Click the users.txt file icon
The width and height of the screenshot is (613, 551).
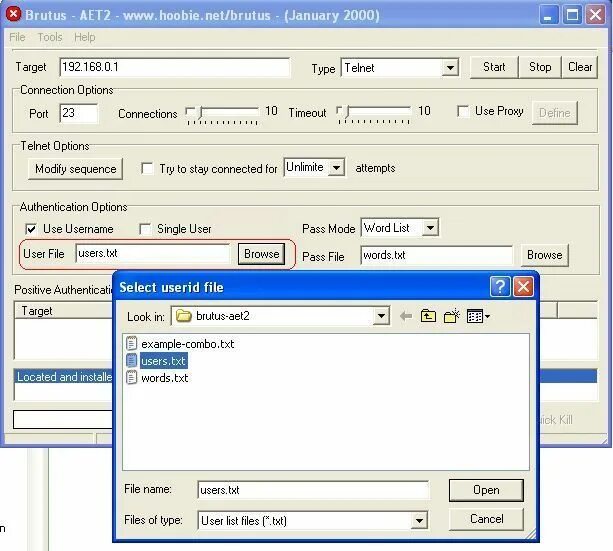[x=132, y=360]
